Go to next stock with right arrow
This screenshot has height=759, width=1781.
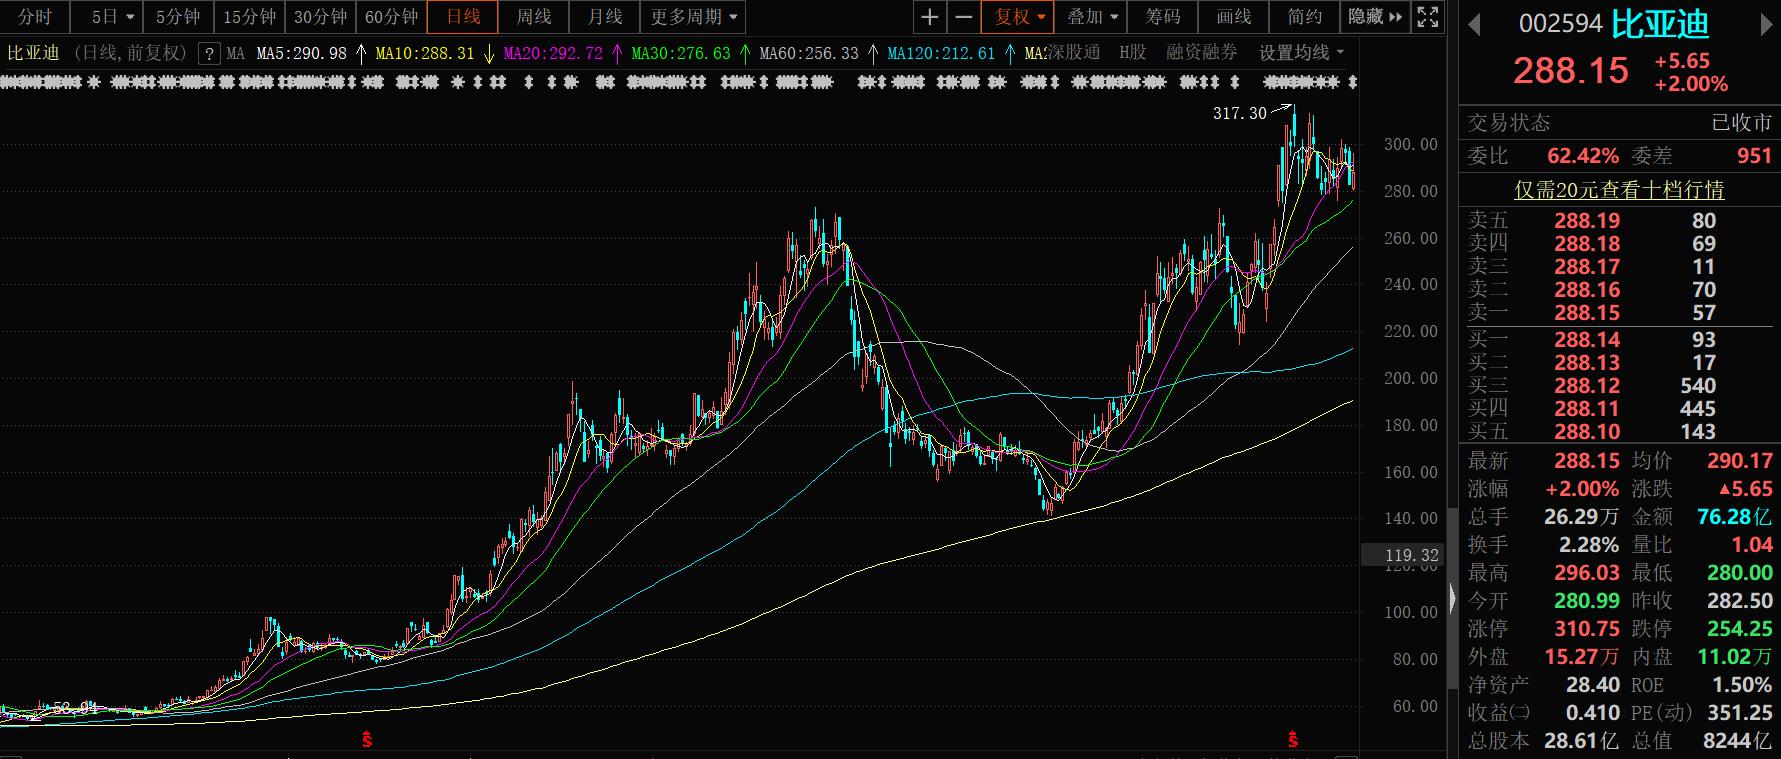point(1767,25)
